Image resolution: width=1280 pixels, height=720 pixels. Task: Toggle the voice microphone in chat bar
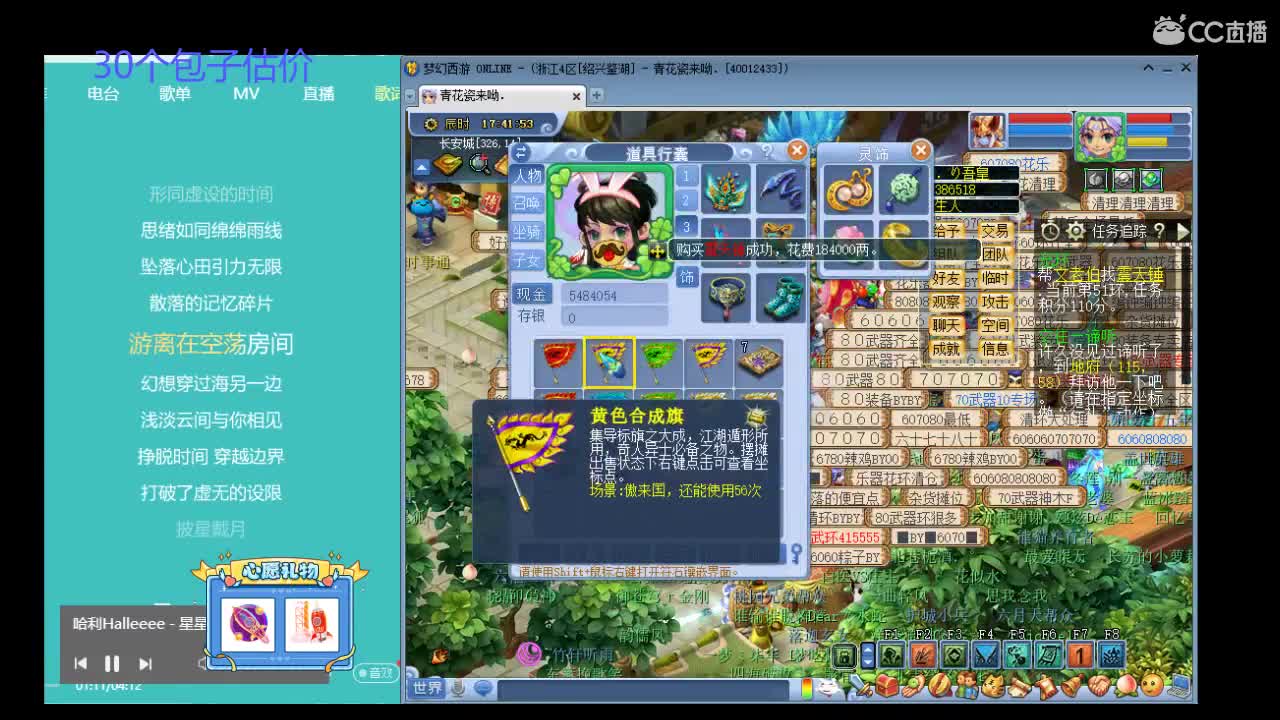pyautogui.click(x=459, y=688)
